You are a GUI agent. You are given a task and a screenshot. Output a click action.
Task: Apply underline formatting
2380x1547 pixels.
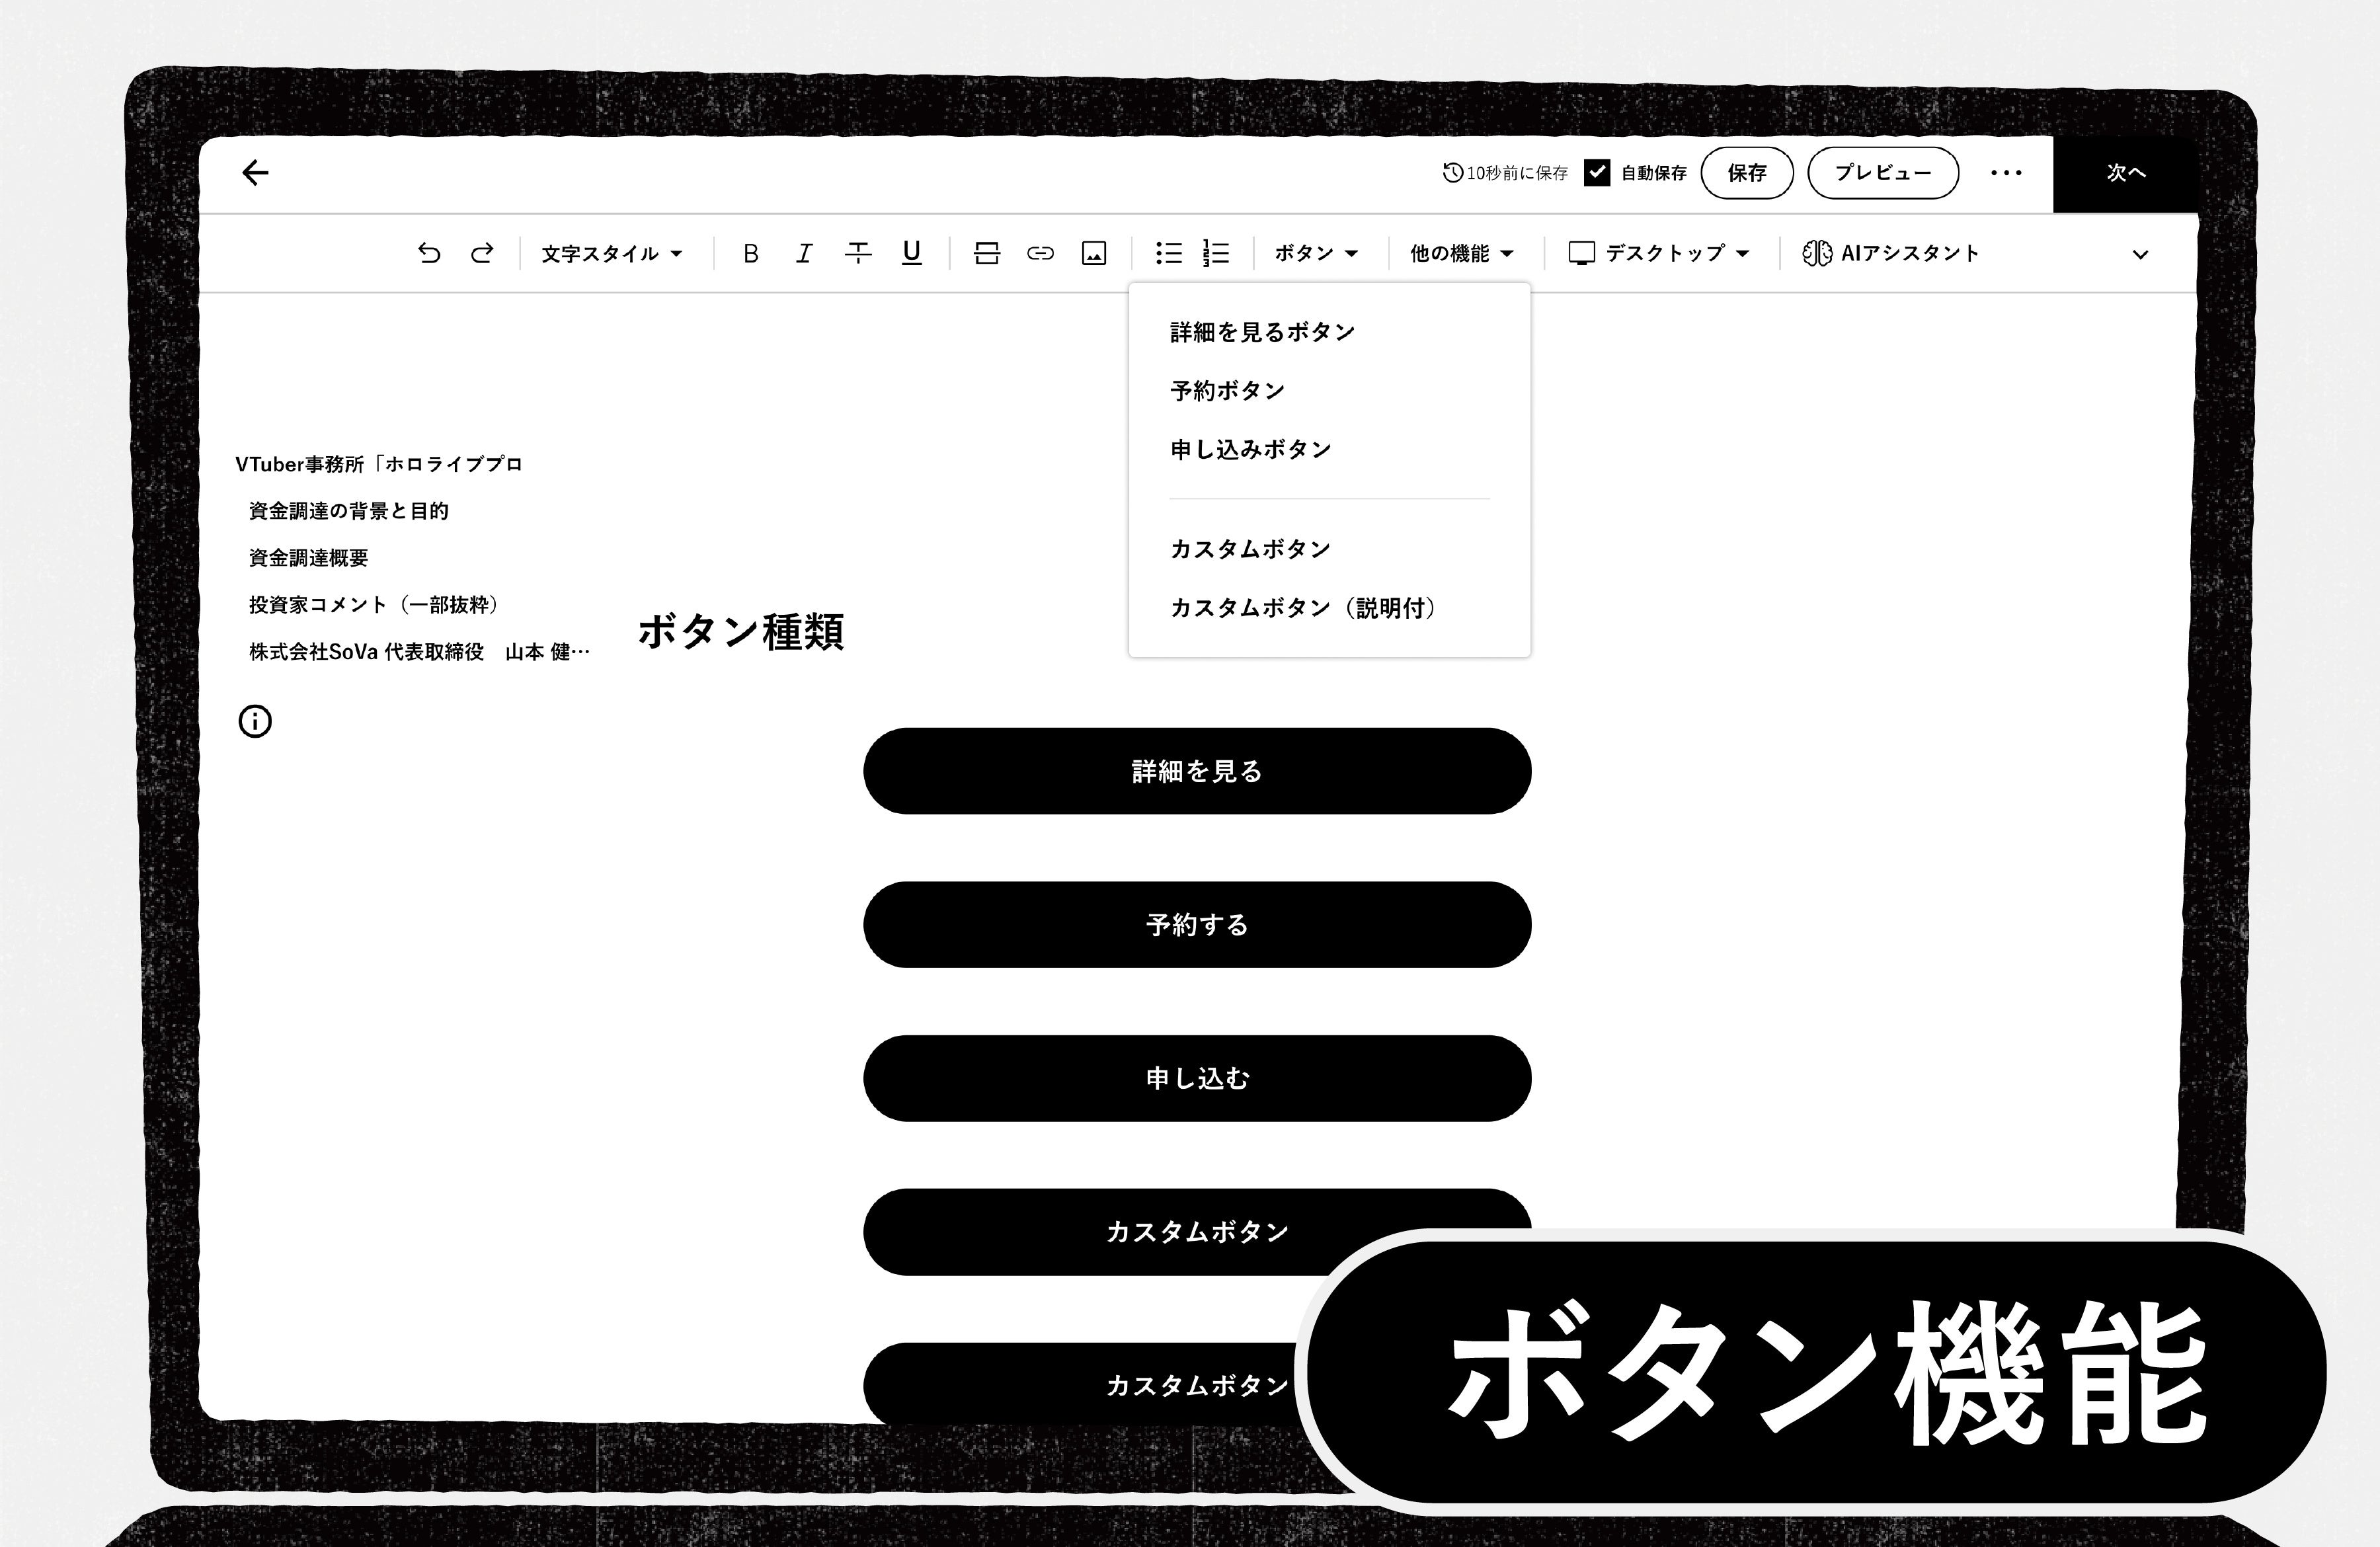[x=911, y=253]
